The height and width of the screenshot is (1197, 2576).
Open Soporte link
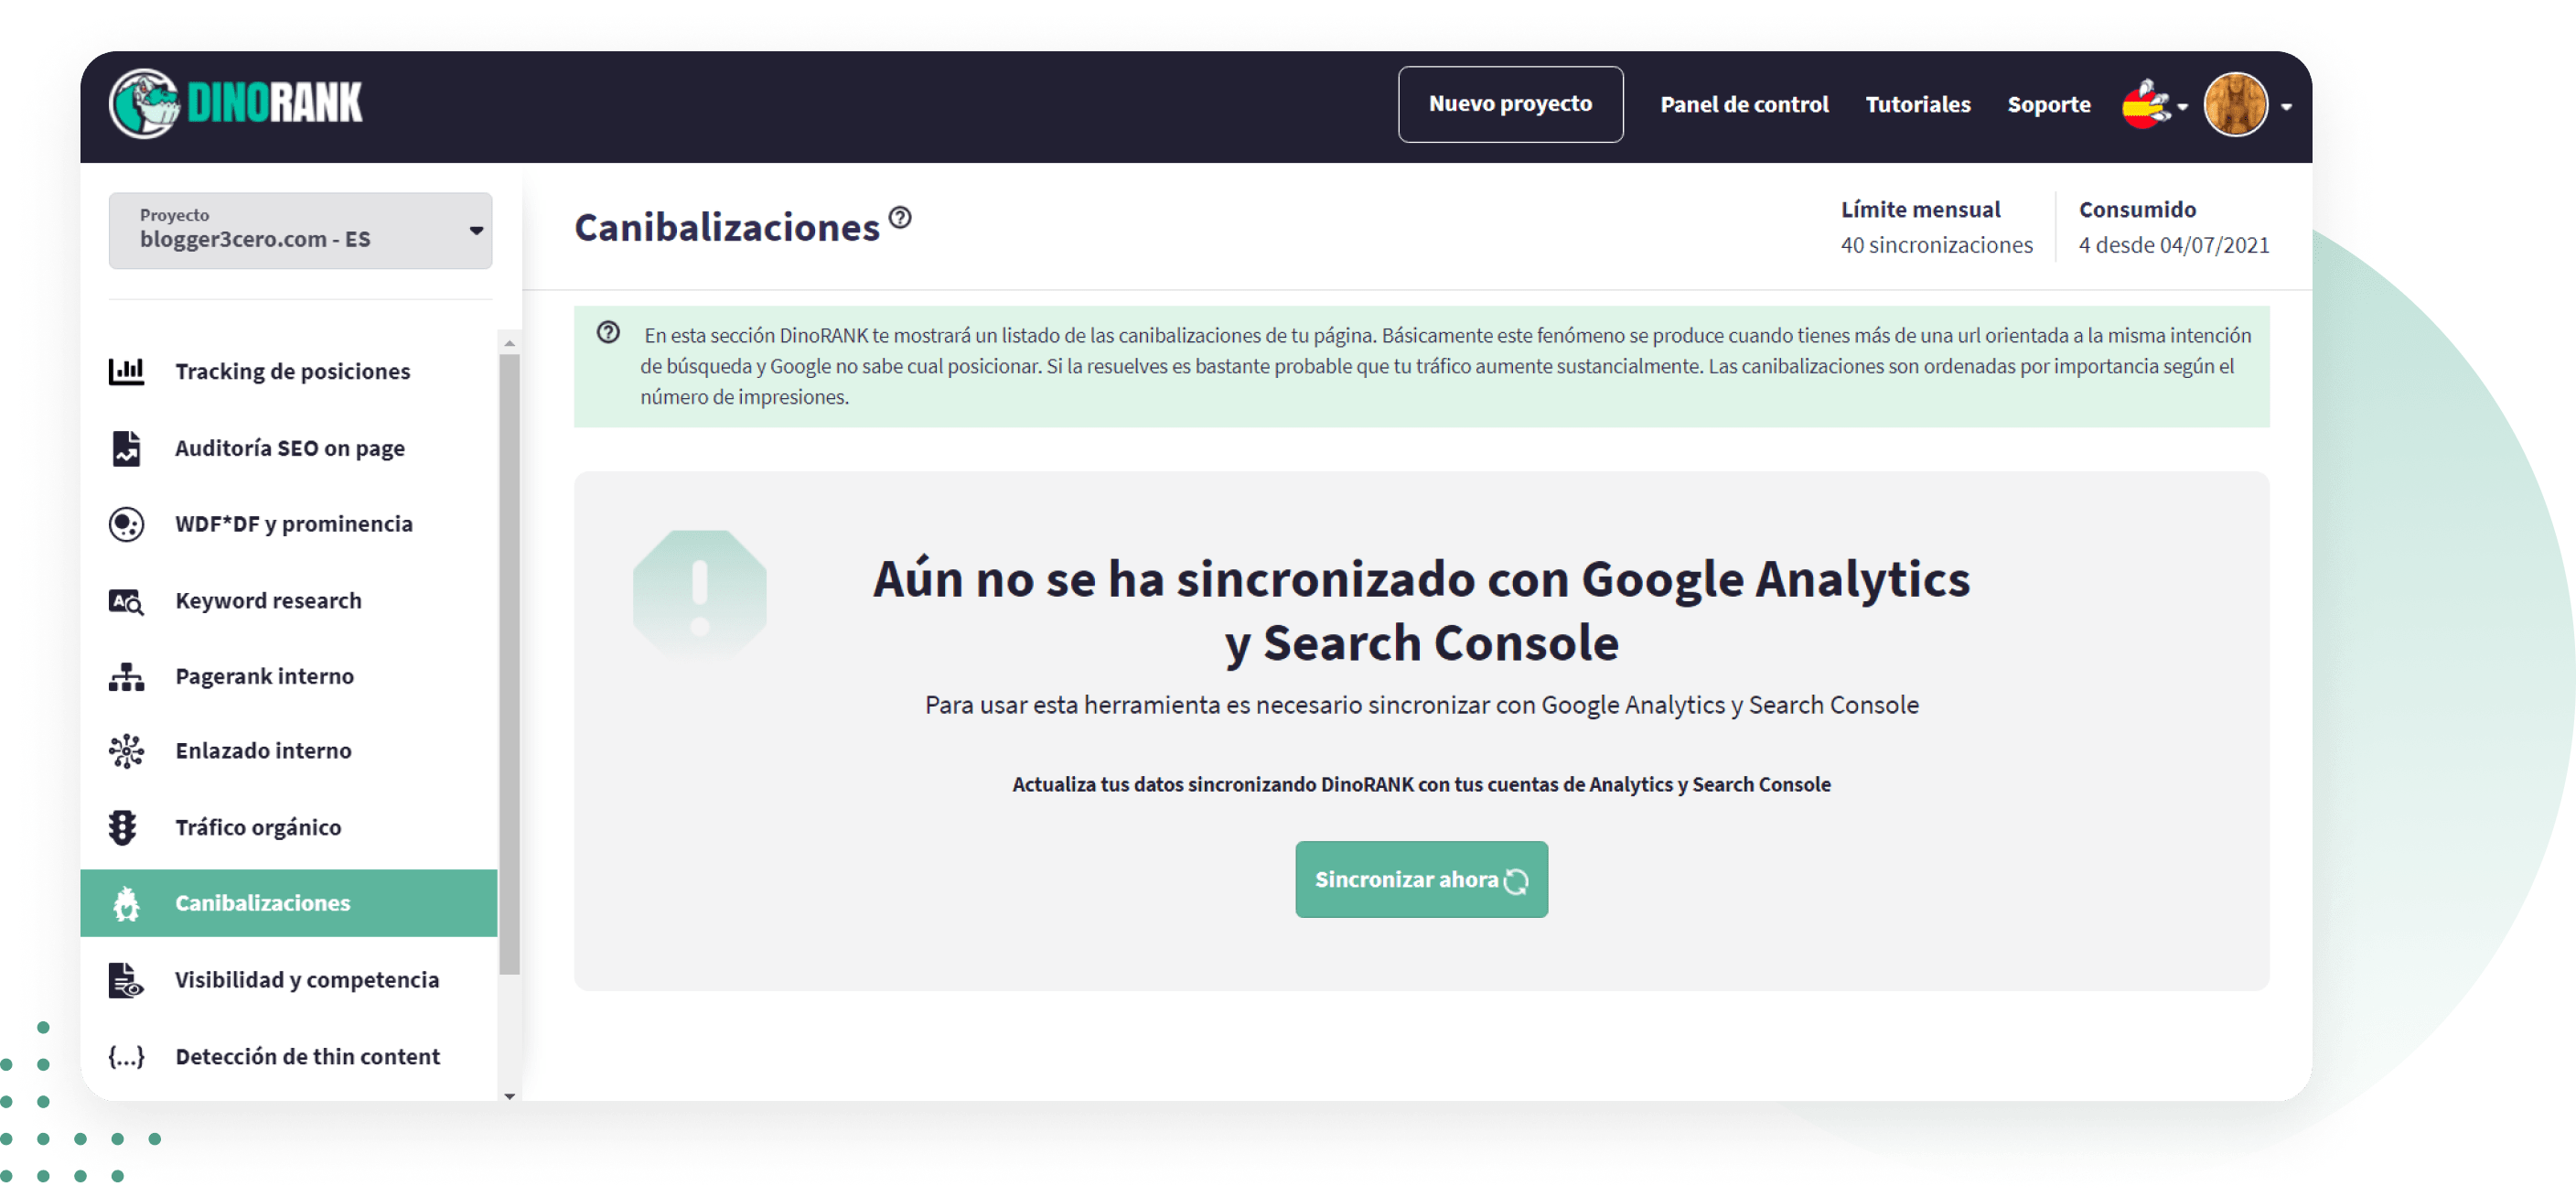coord(2048,104)
